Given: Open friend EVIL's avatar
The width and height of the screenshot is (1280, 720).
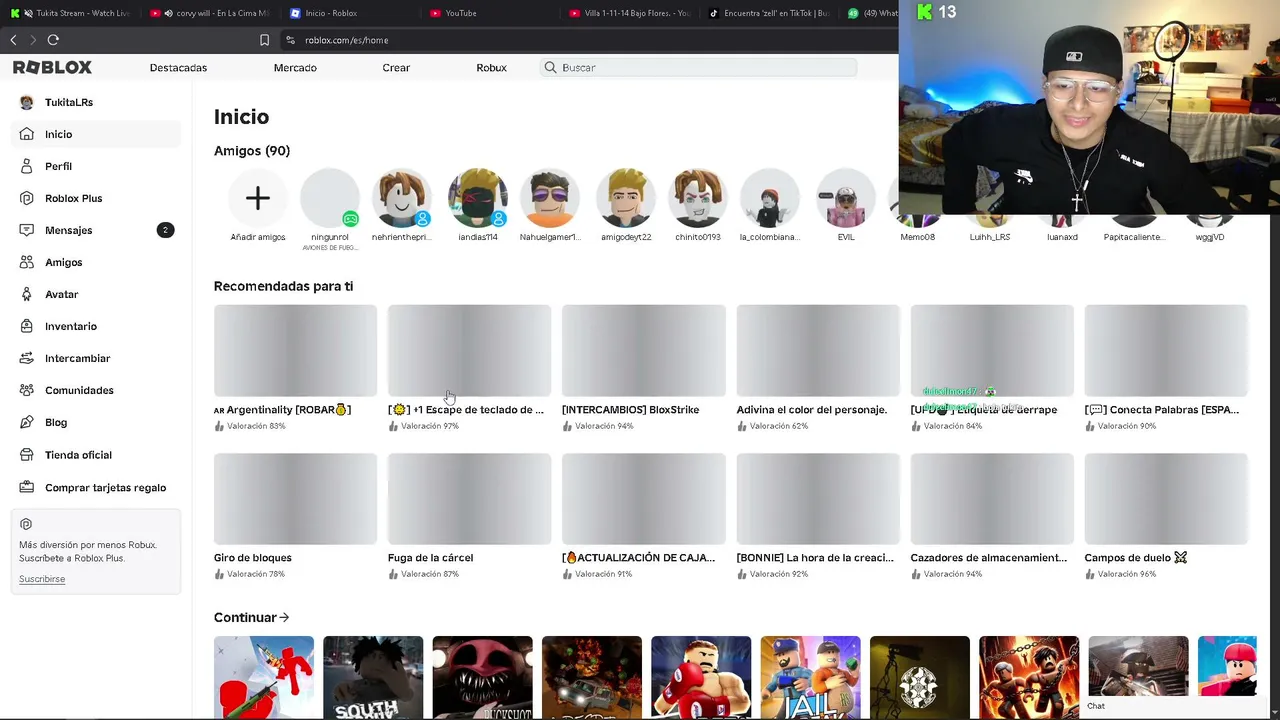Looking at the screenshot, I should click(846, 198).
